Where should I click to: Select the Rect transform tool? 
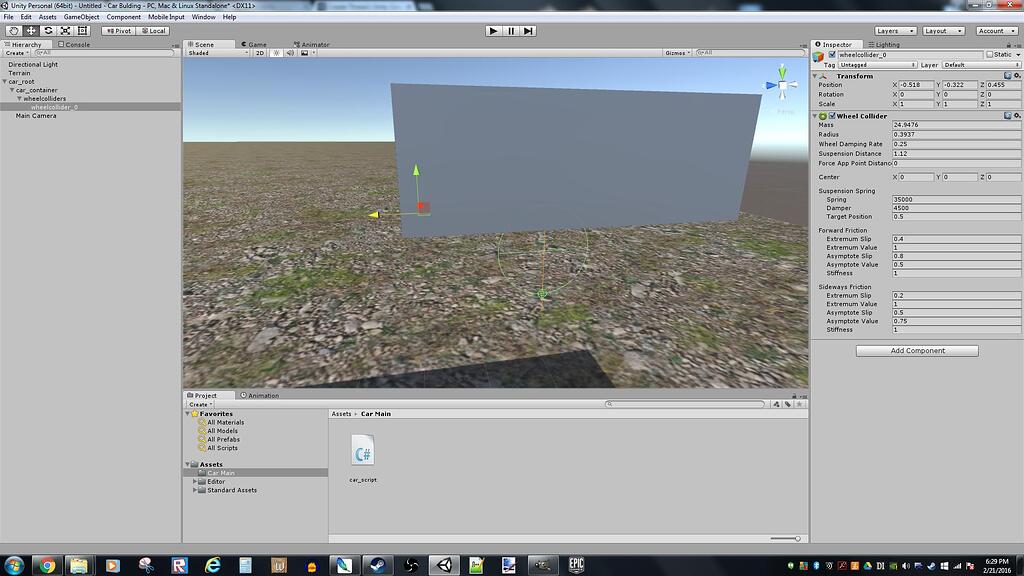coord(84,30)
